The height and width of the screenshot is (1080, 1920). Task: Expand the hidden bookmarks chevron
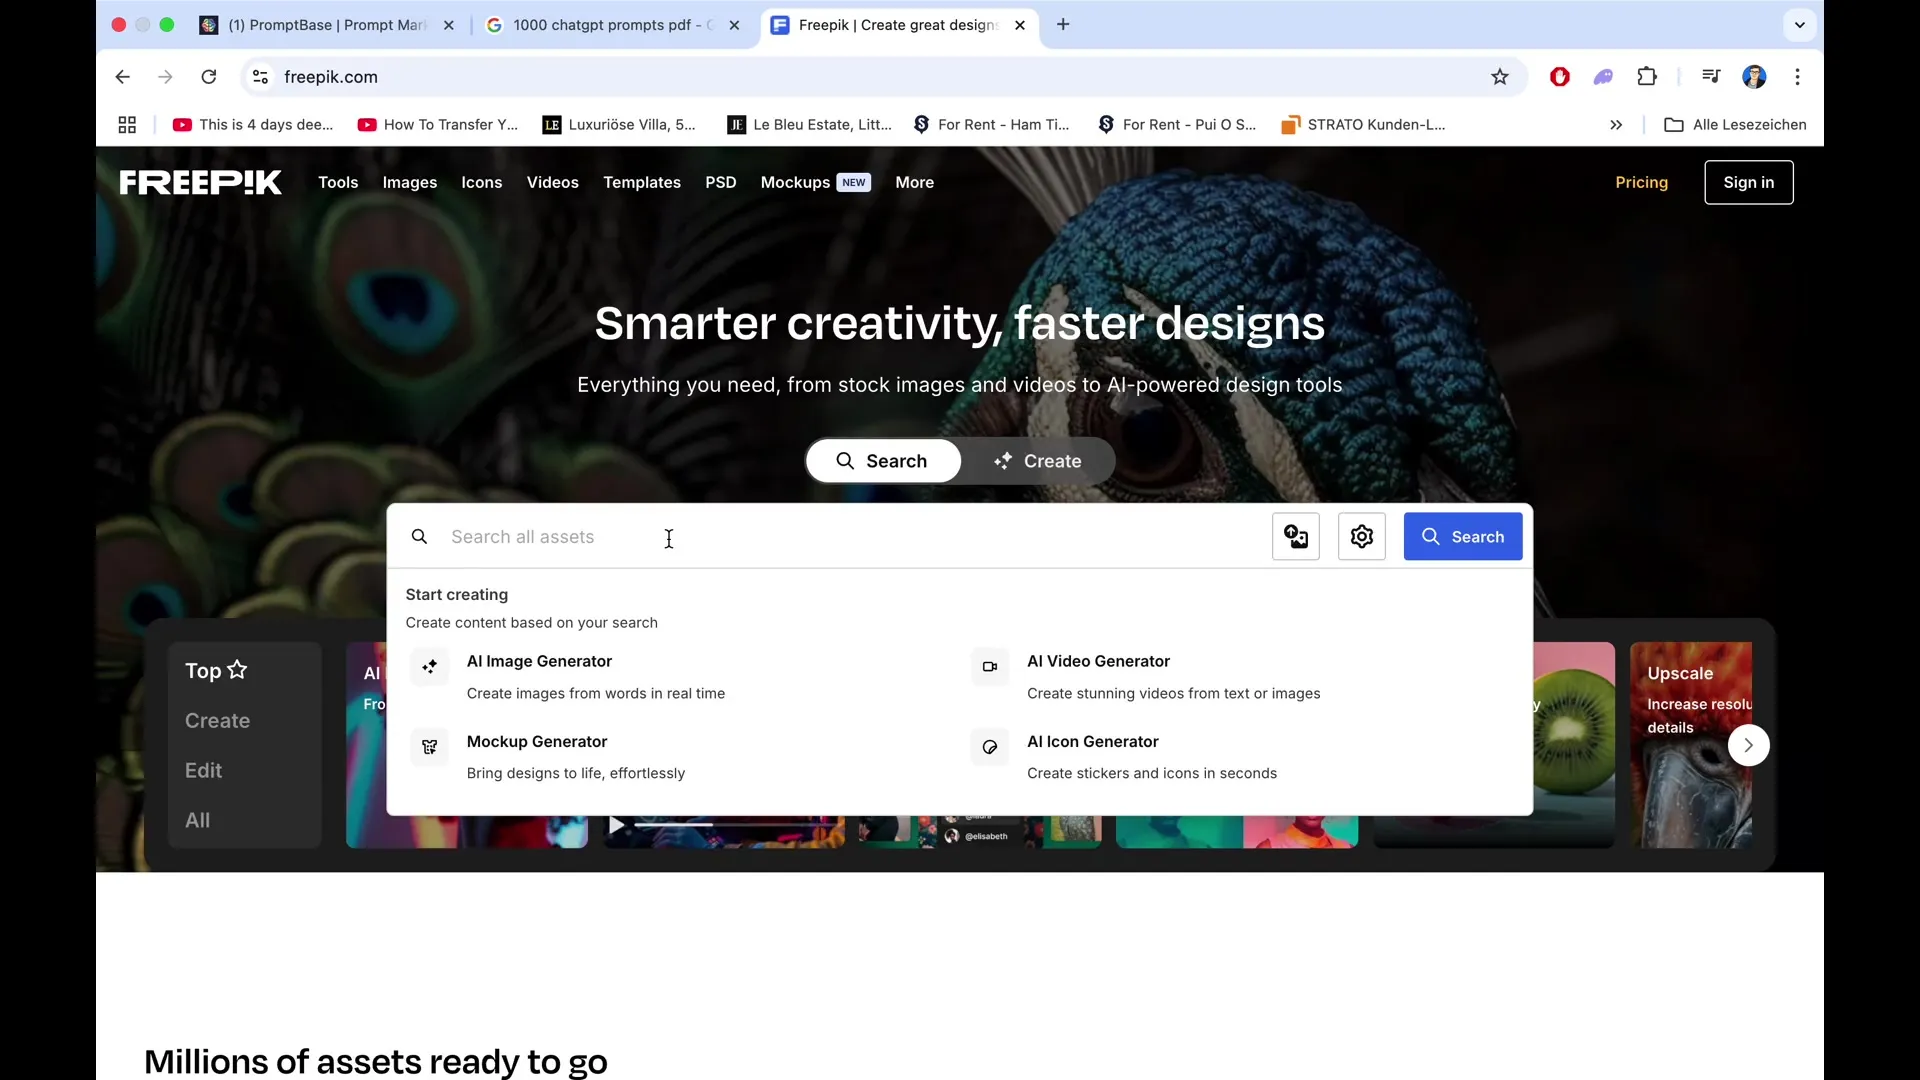(1615, 125)
